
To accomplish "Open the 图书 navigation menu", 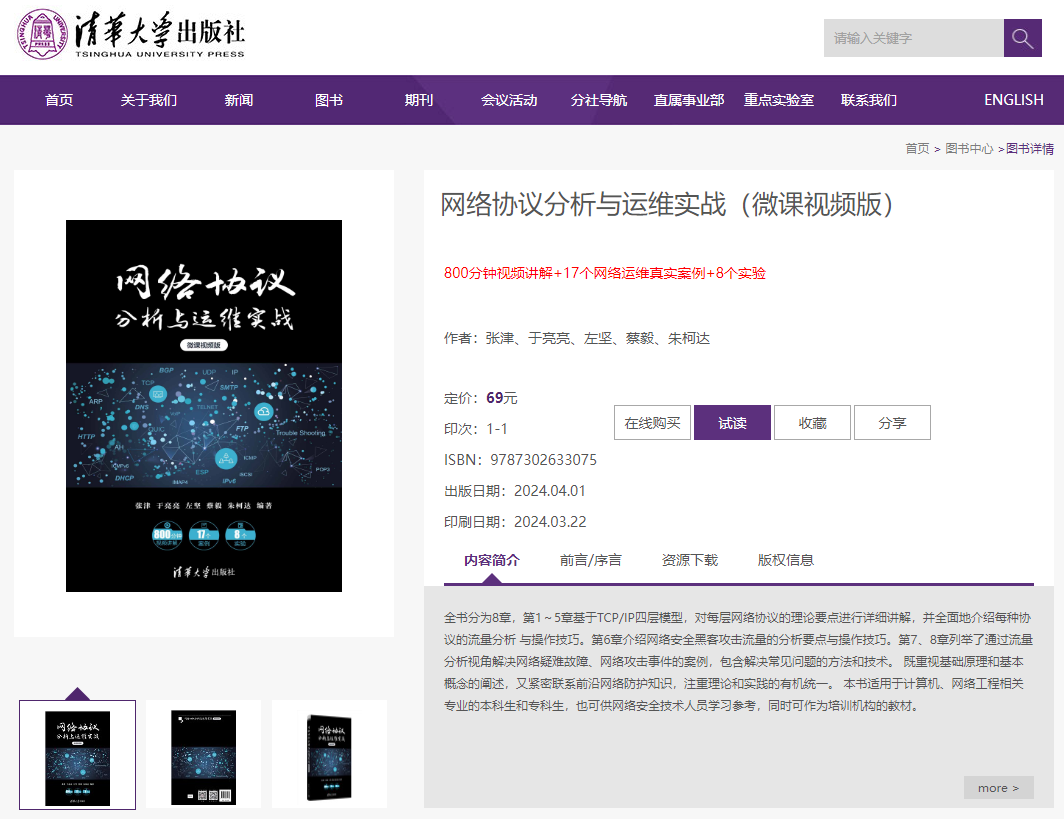I will [x=329, y=100].
